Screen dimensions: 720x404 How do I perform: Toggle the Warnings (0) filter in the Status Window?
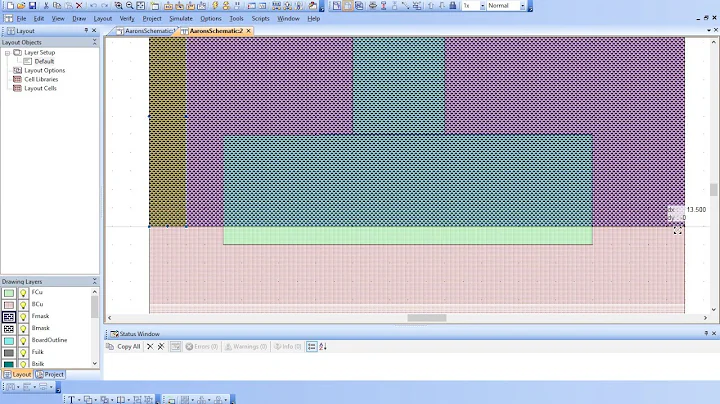tap(246, 347)
